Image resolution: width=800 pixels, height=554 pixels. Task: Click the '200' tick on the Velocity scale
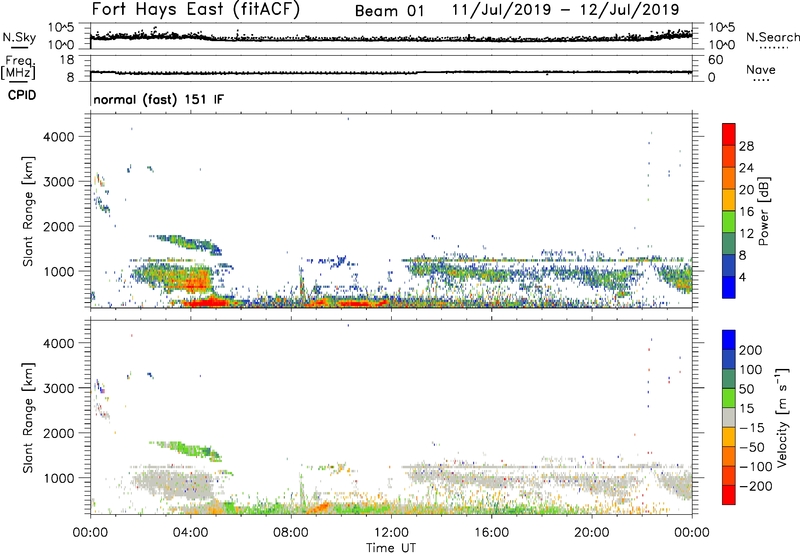750,350
